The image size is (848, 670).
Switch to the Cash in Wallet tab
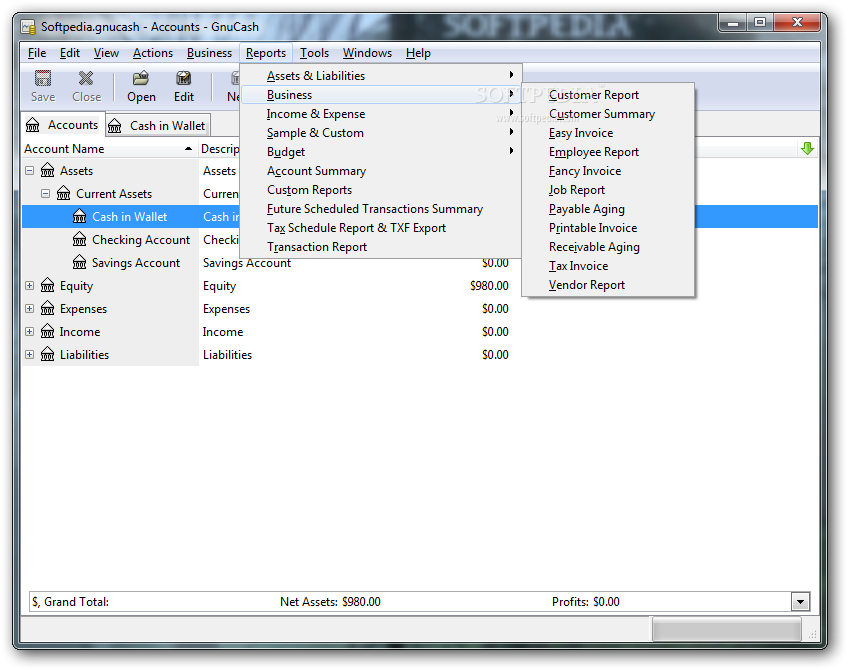tap(158, 126)
